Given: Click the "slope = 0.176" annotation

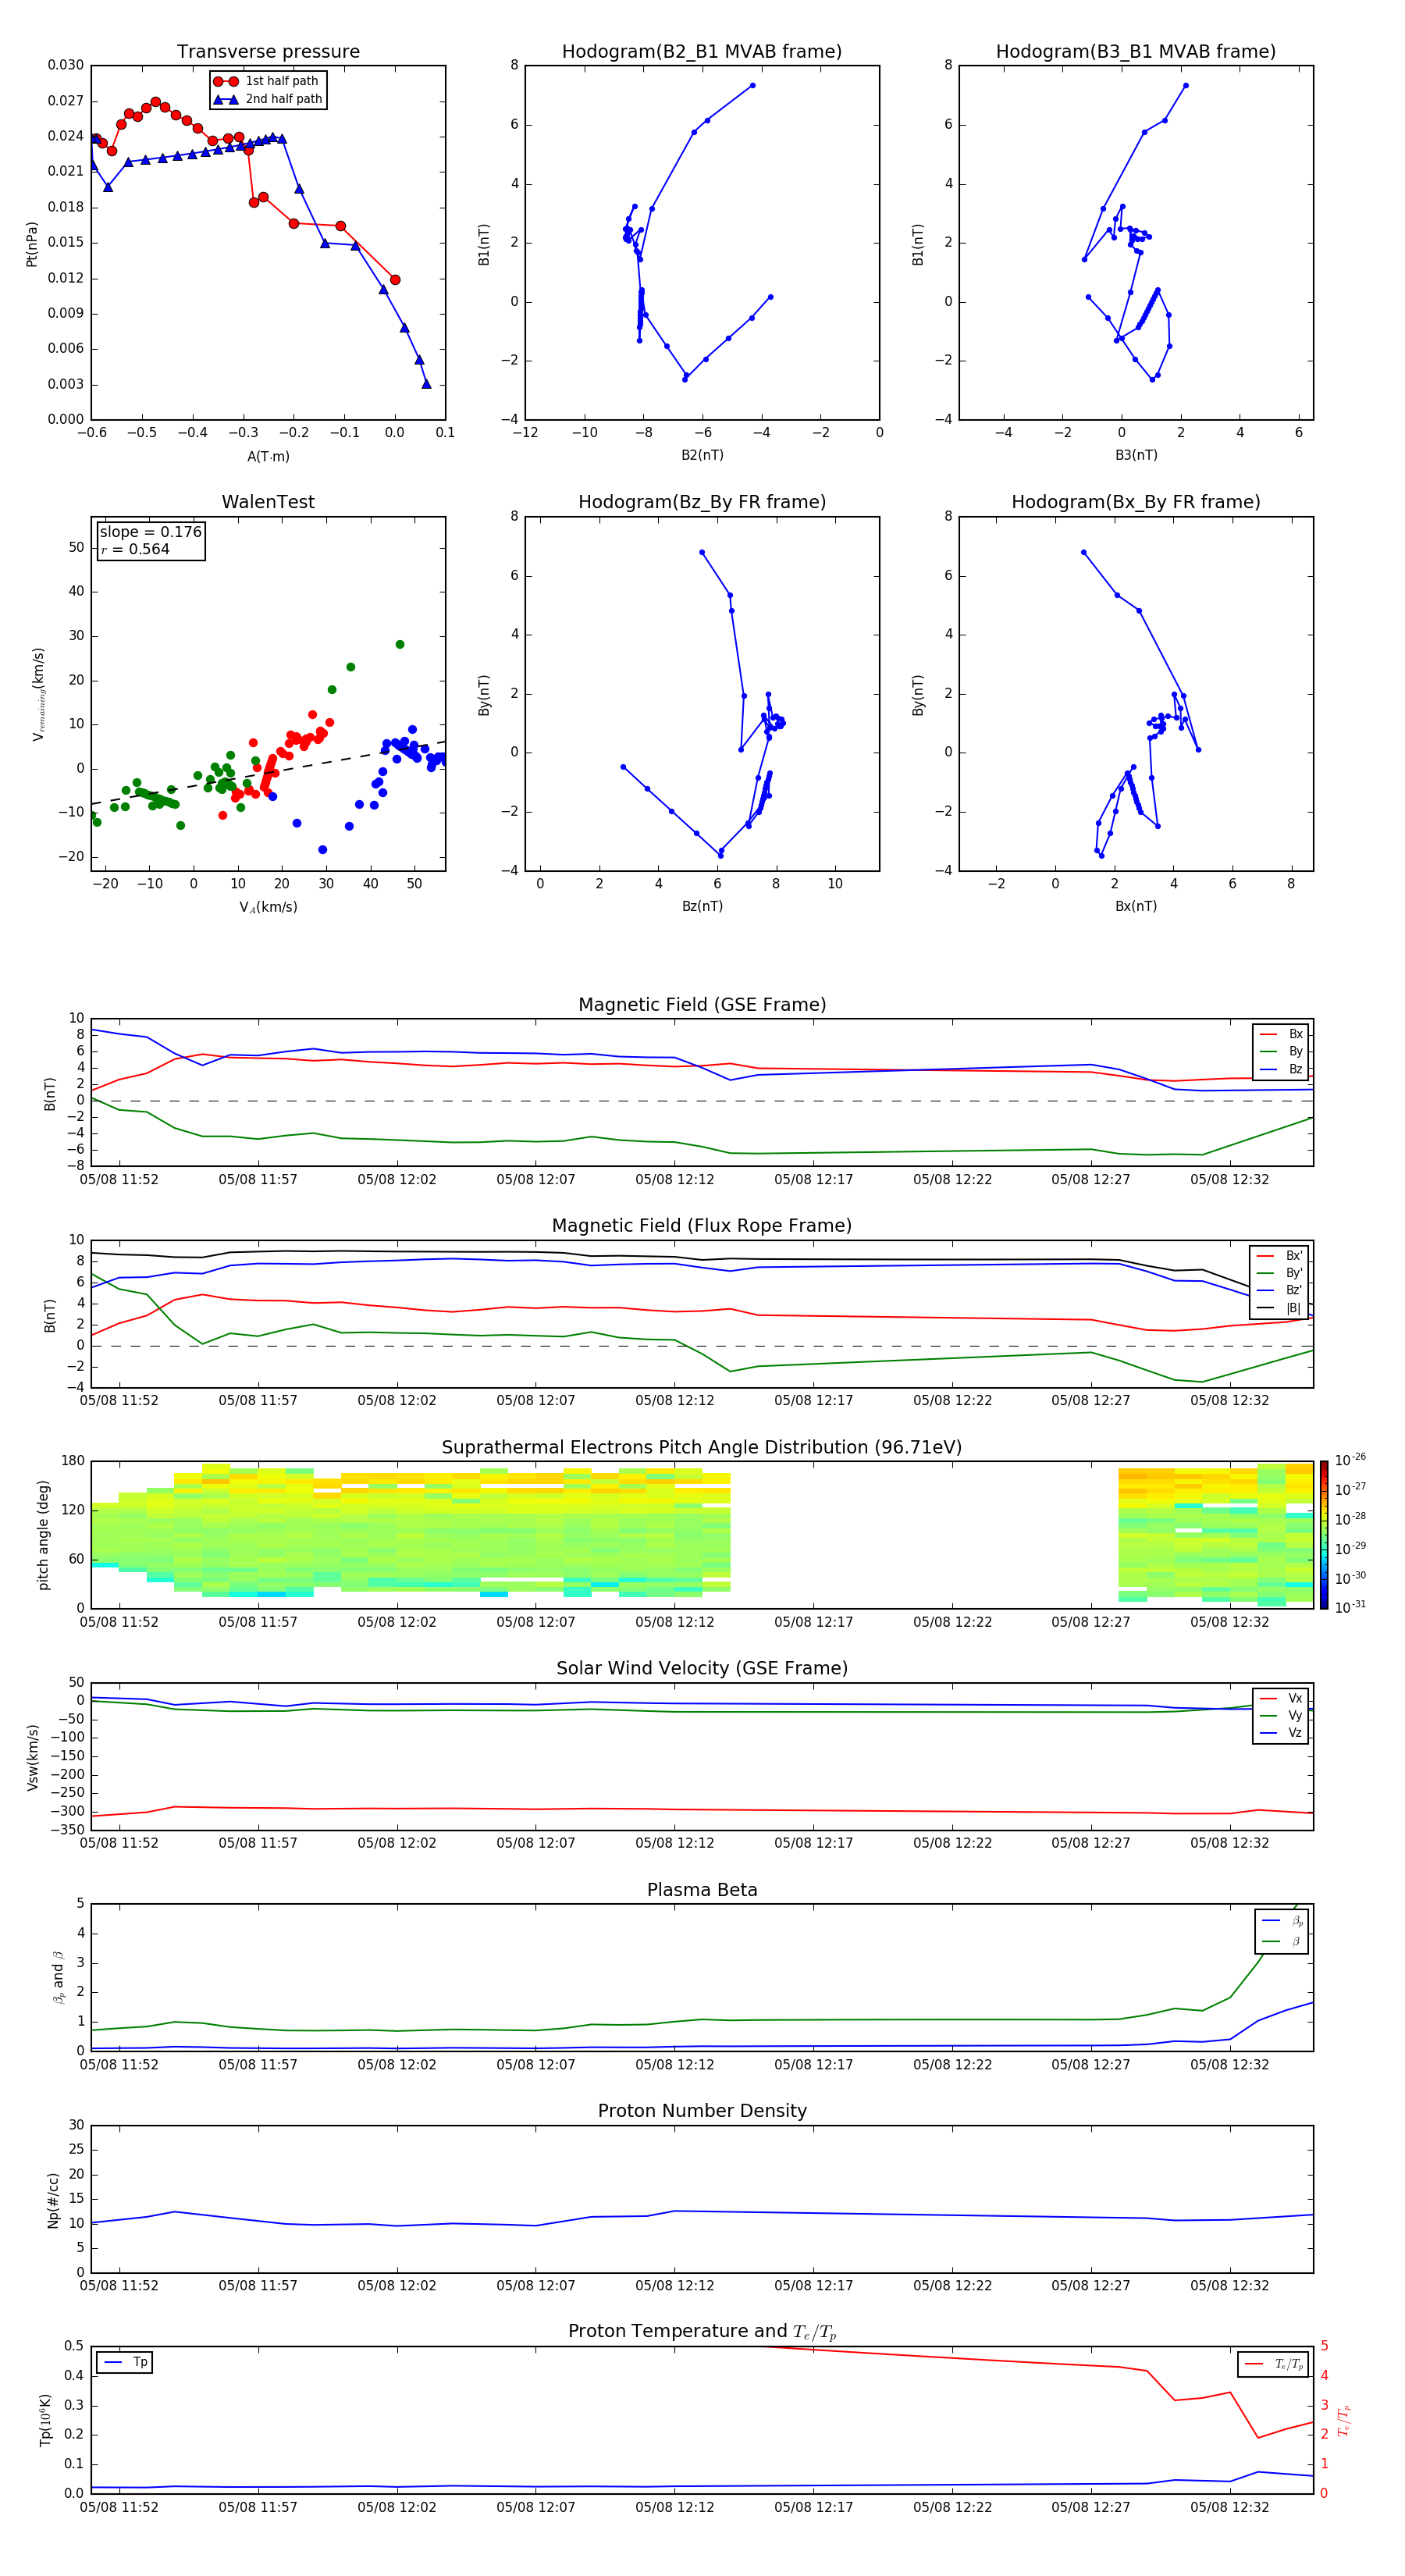Looking at the screenshot, I should [x=151, y=532].
